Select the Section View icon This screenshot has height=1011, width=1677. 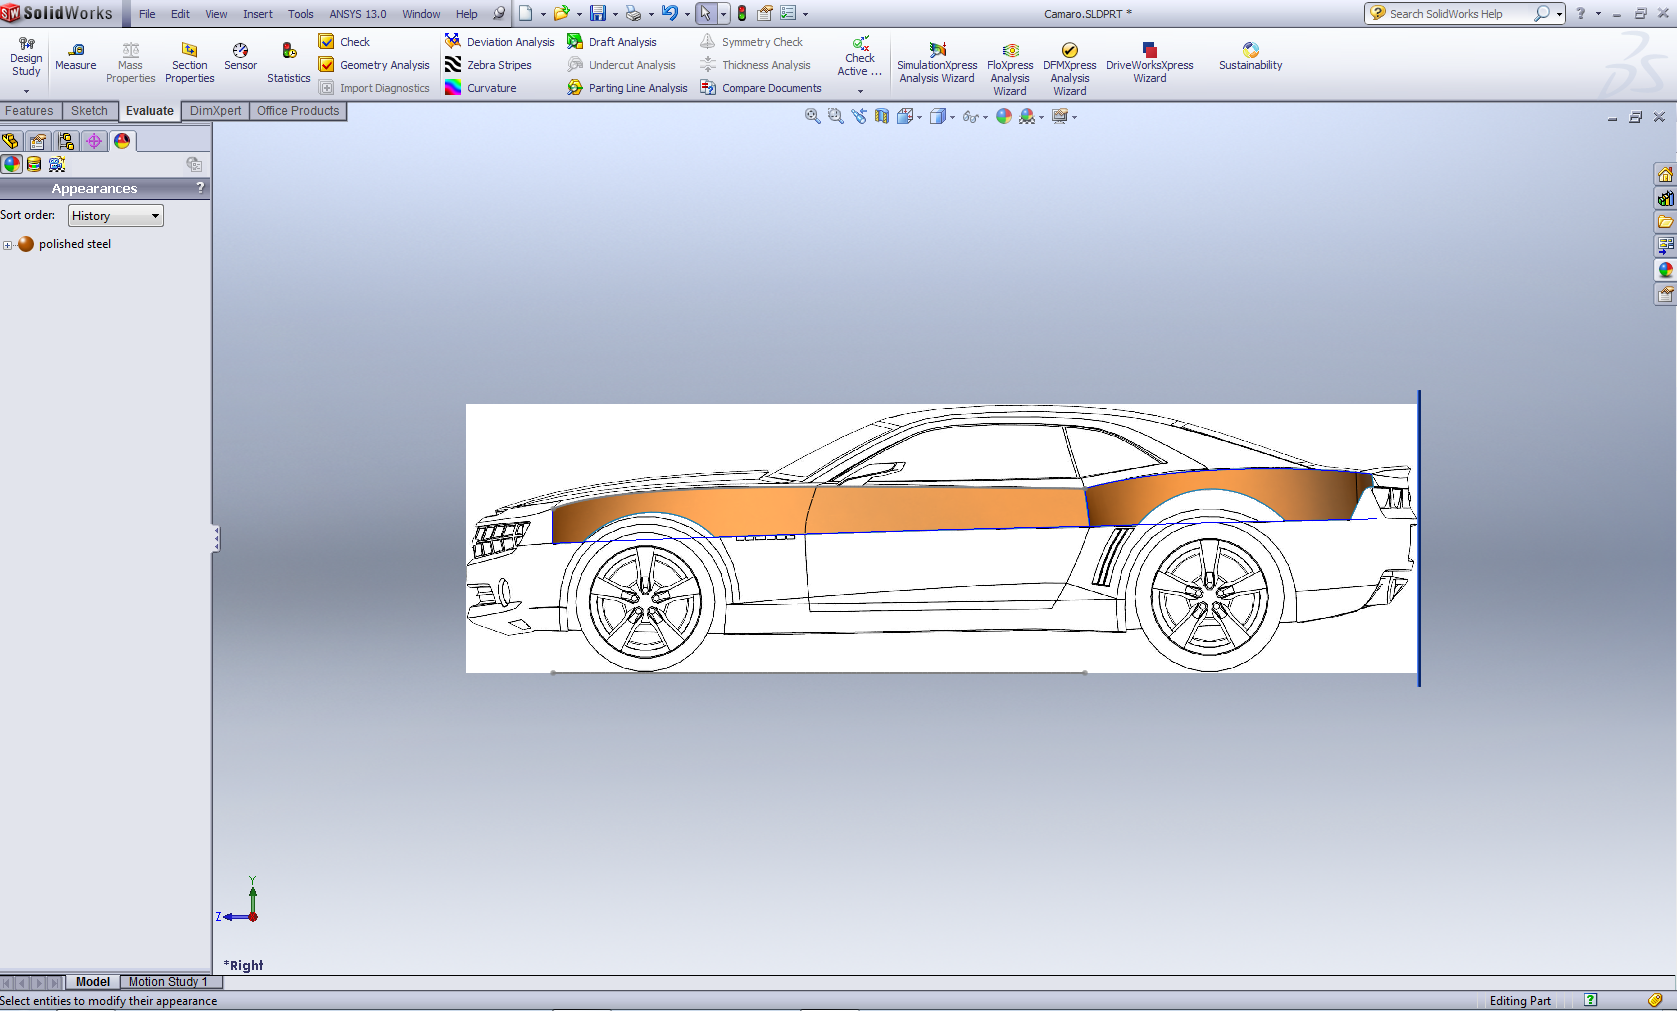point(881,117)
